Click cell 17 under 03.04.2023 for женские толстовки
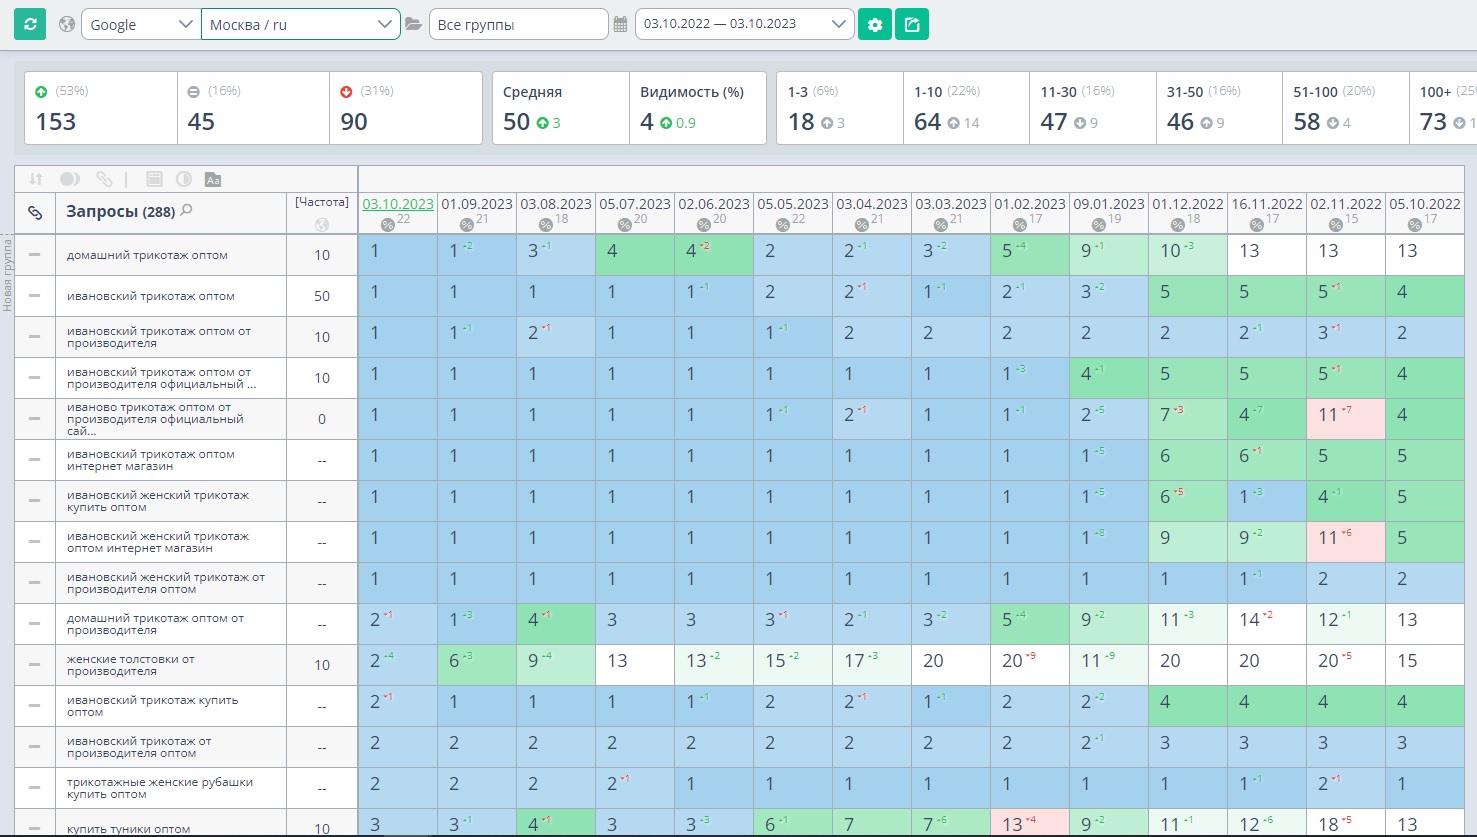This screenshot has width=1477, height=837. click(x=872, y=665)
